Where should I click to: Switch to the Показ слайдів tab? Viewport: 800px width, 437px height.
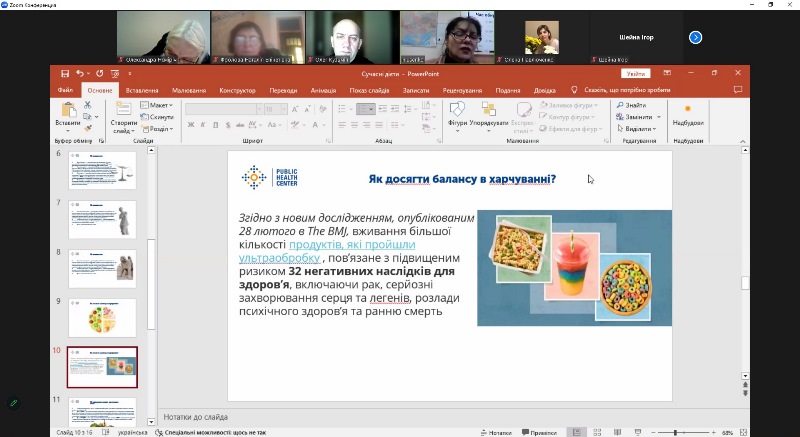tap(369, 90)
